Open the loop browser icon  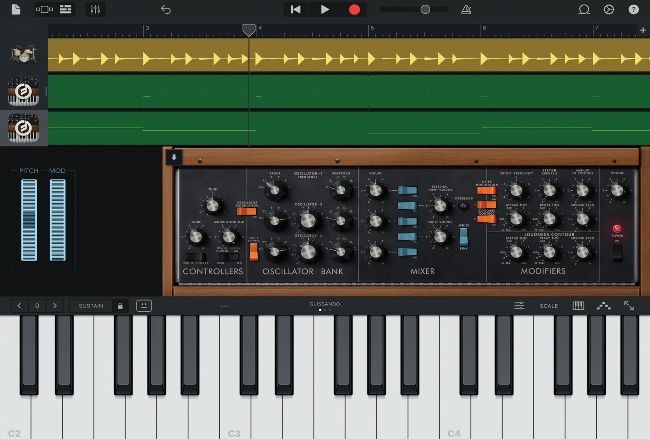point(584,9)
